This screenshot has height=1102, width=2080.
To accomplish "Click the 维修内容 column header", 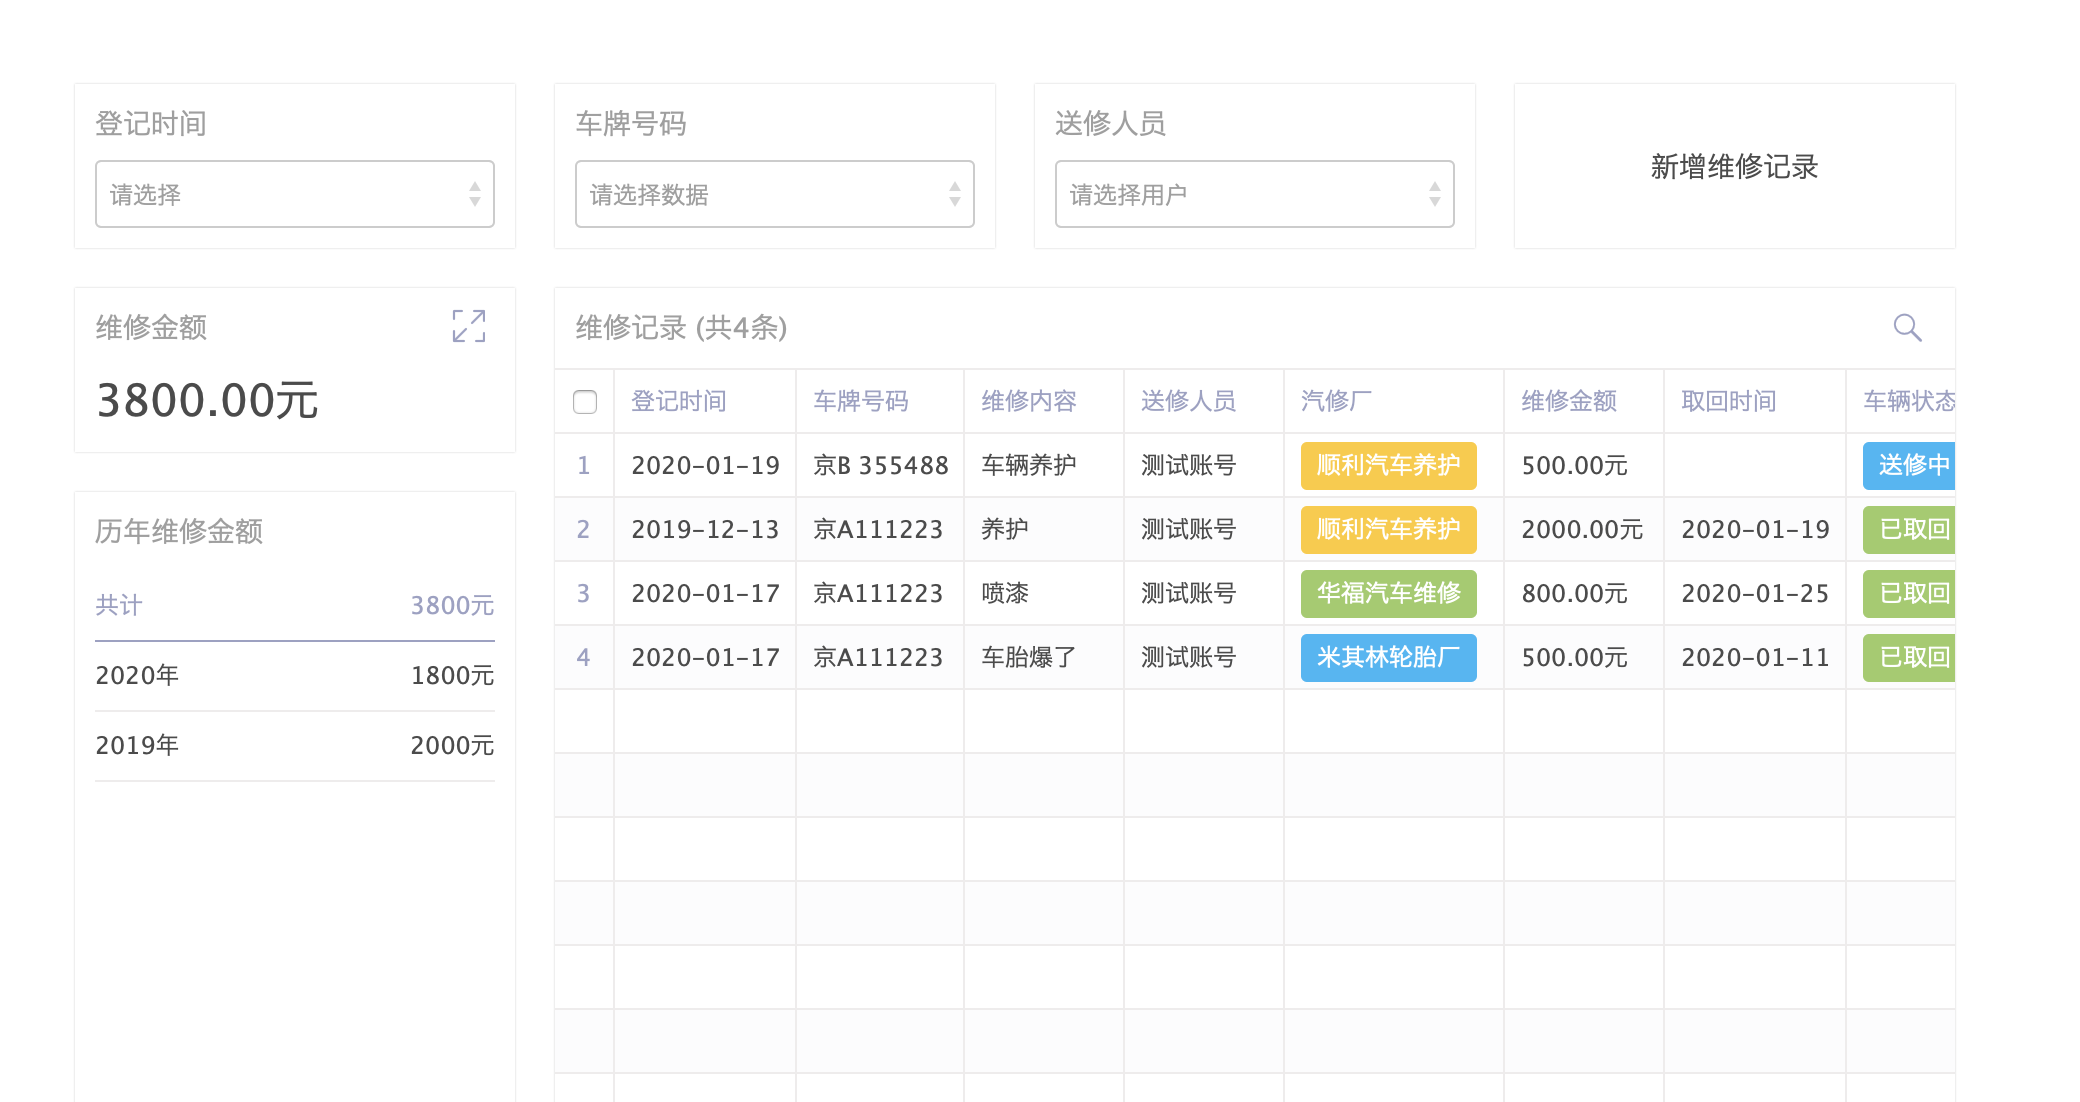I will tap(1029, 401).
